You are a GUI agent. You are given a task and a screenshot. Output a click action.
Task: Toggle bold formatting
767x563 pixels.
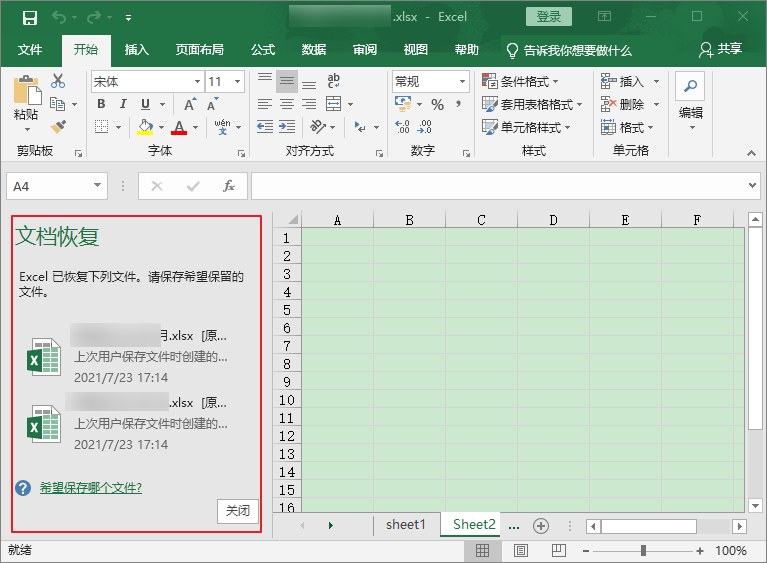click(101, 104)
